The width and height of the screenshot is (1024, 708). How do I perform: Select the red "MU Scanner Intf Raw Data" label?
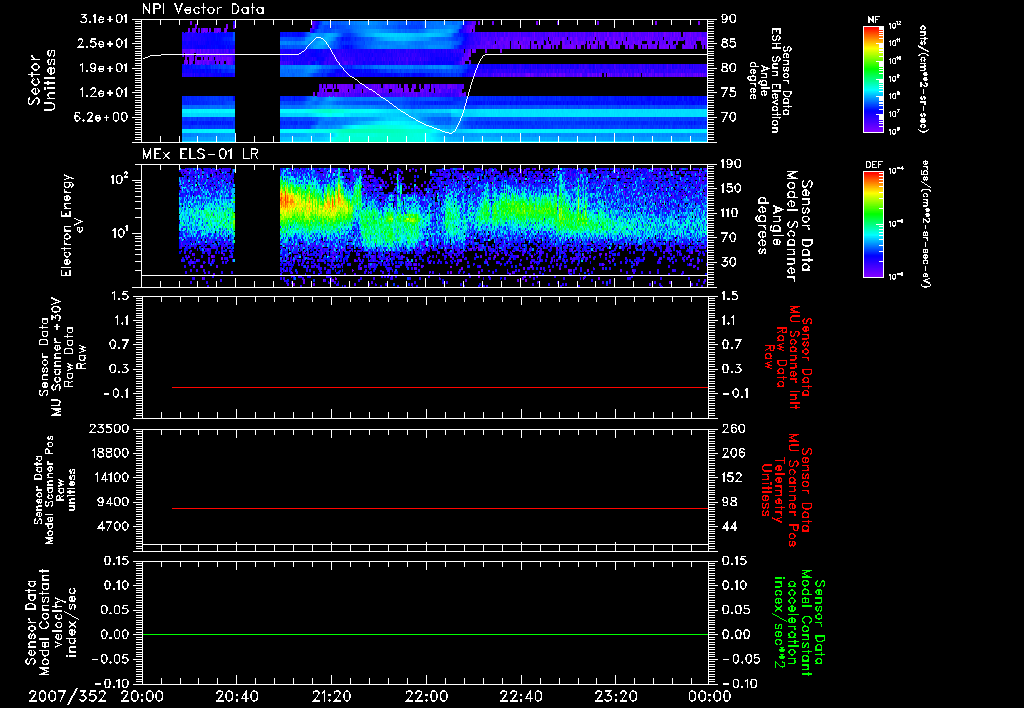click(788, 357)
